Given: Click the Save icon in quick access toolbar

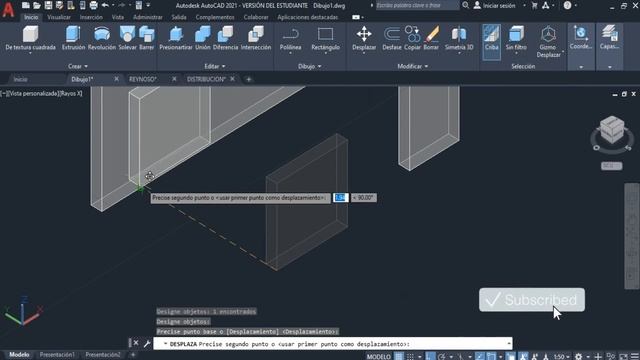Looking at the screenshot, I should (x=48, y=5).
